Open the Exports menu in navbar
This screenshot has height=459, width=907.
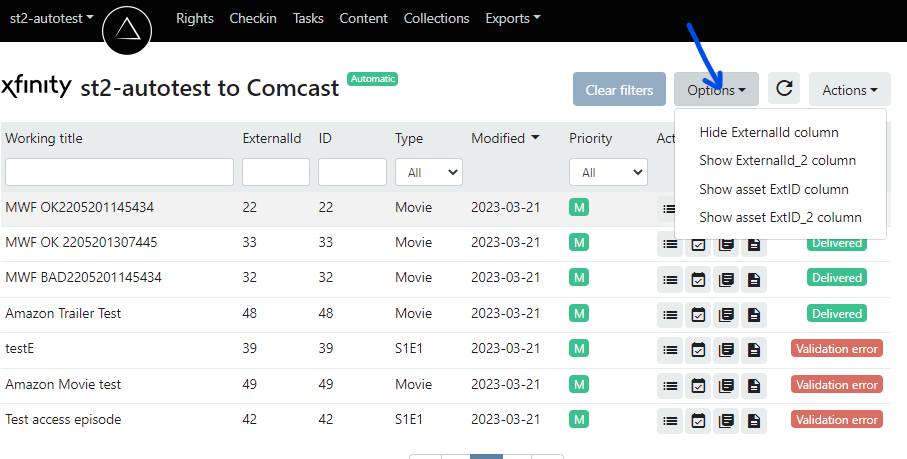click(512, 18)
